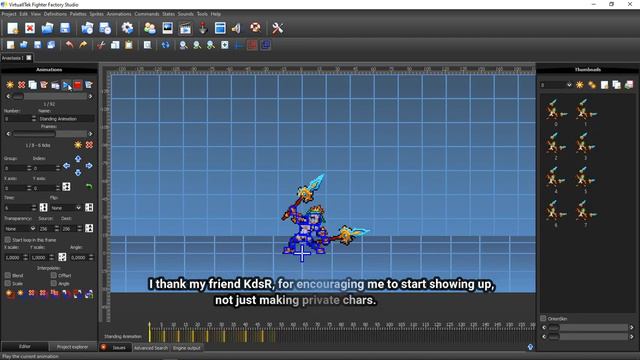Viewport: 640px width, 360px height.
Task: Open the commands editor joystick icon
Action: click(203, 28)
